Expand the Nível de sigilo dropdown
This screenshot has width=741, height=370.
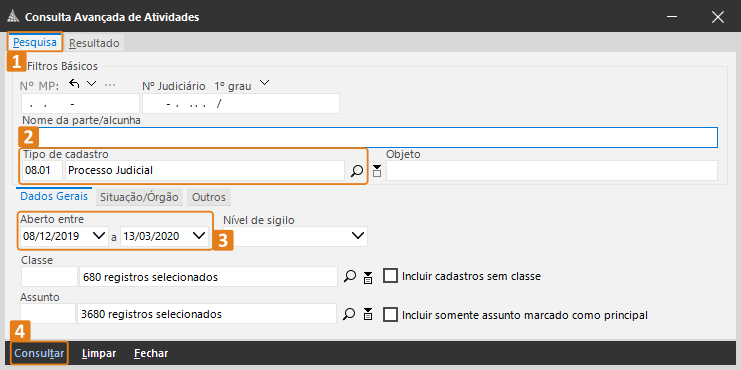[x=359, y=235]
